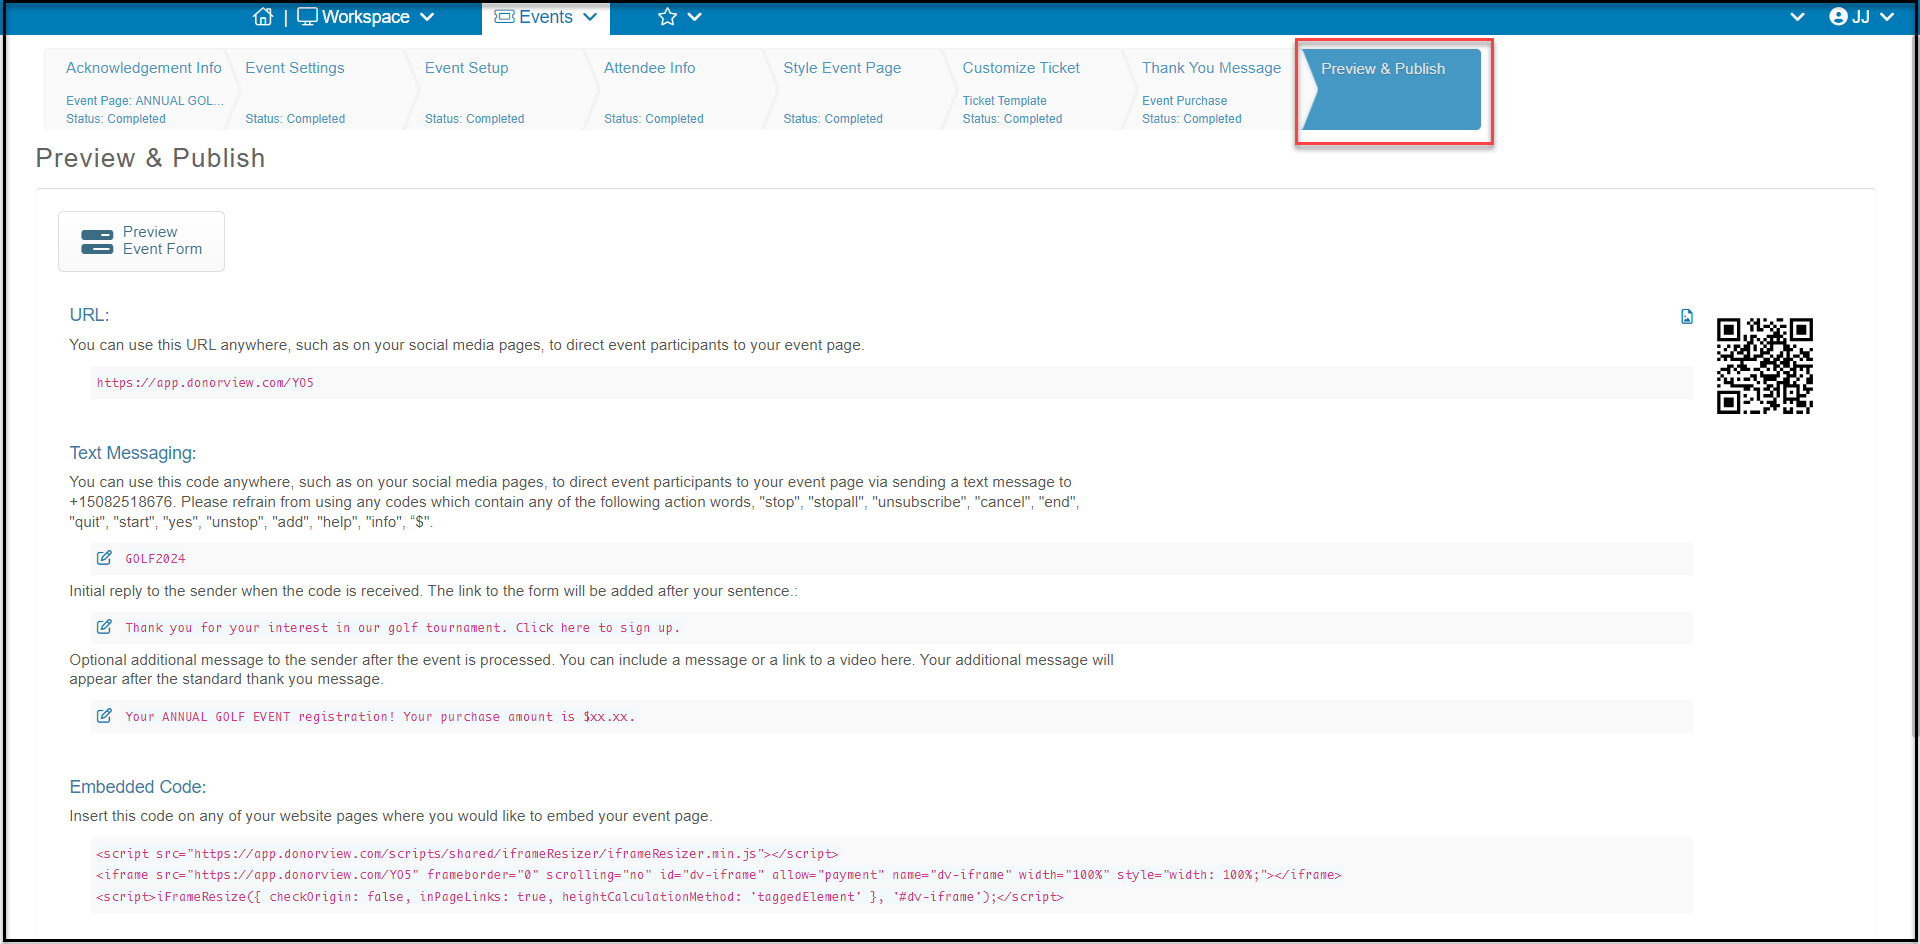Viewport: 1920px width, 944px height.
Task: Expand the favorites dropdown chevron
Action: pos(695,17)
